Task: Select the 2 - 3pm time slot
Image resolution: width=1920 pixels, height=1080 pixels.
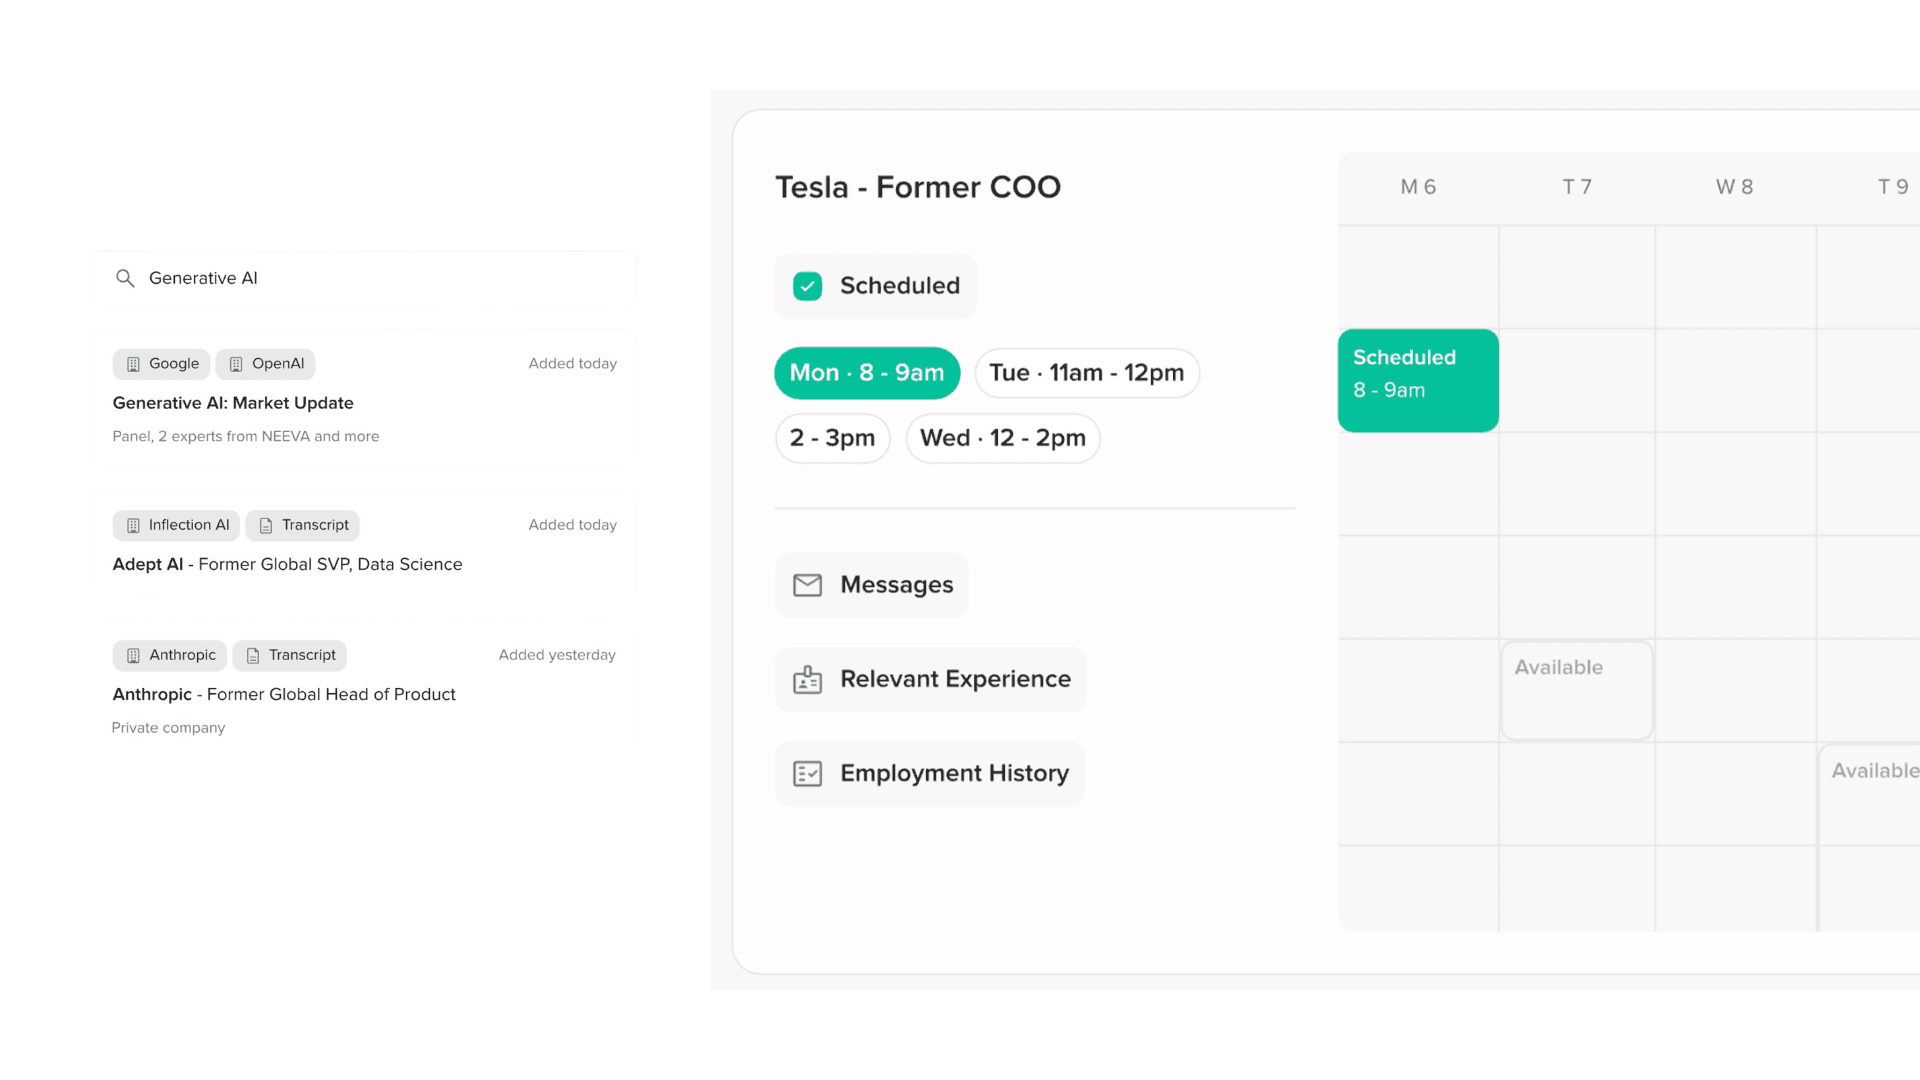Action: point(833,438)
